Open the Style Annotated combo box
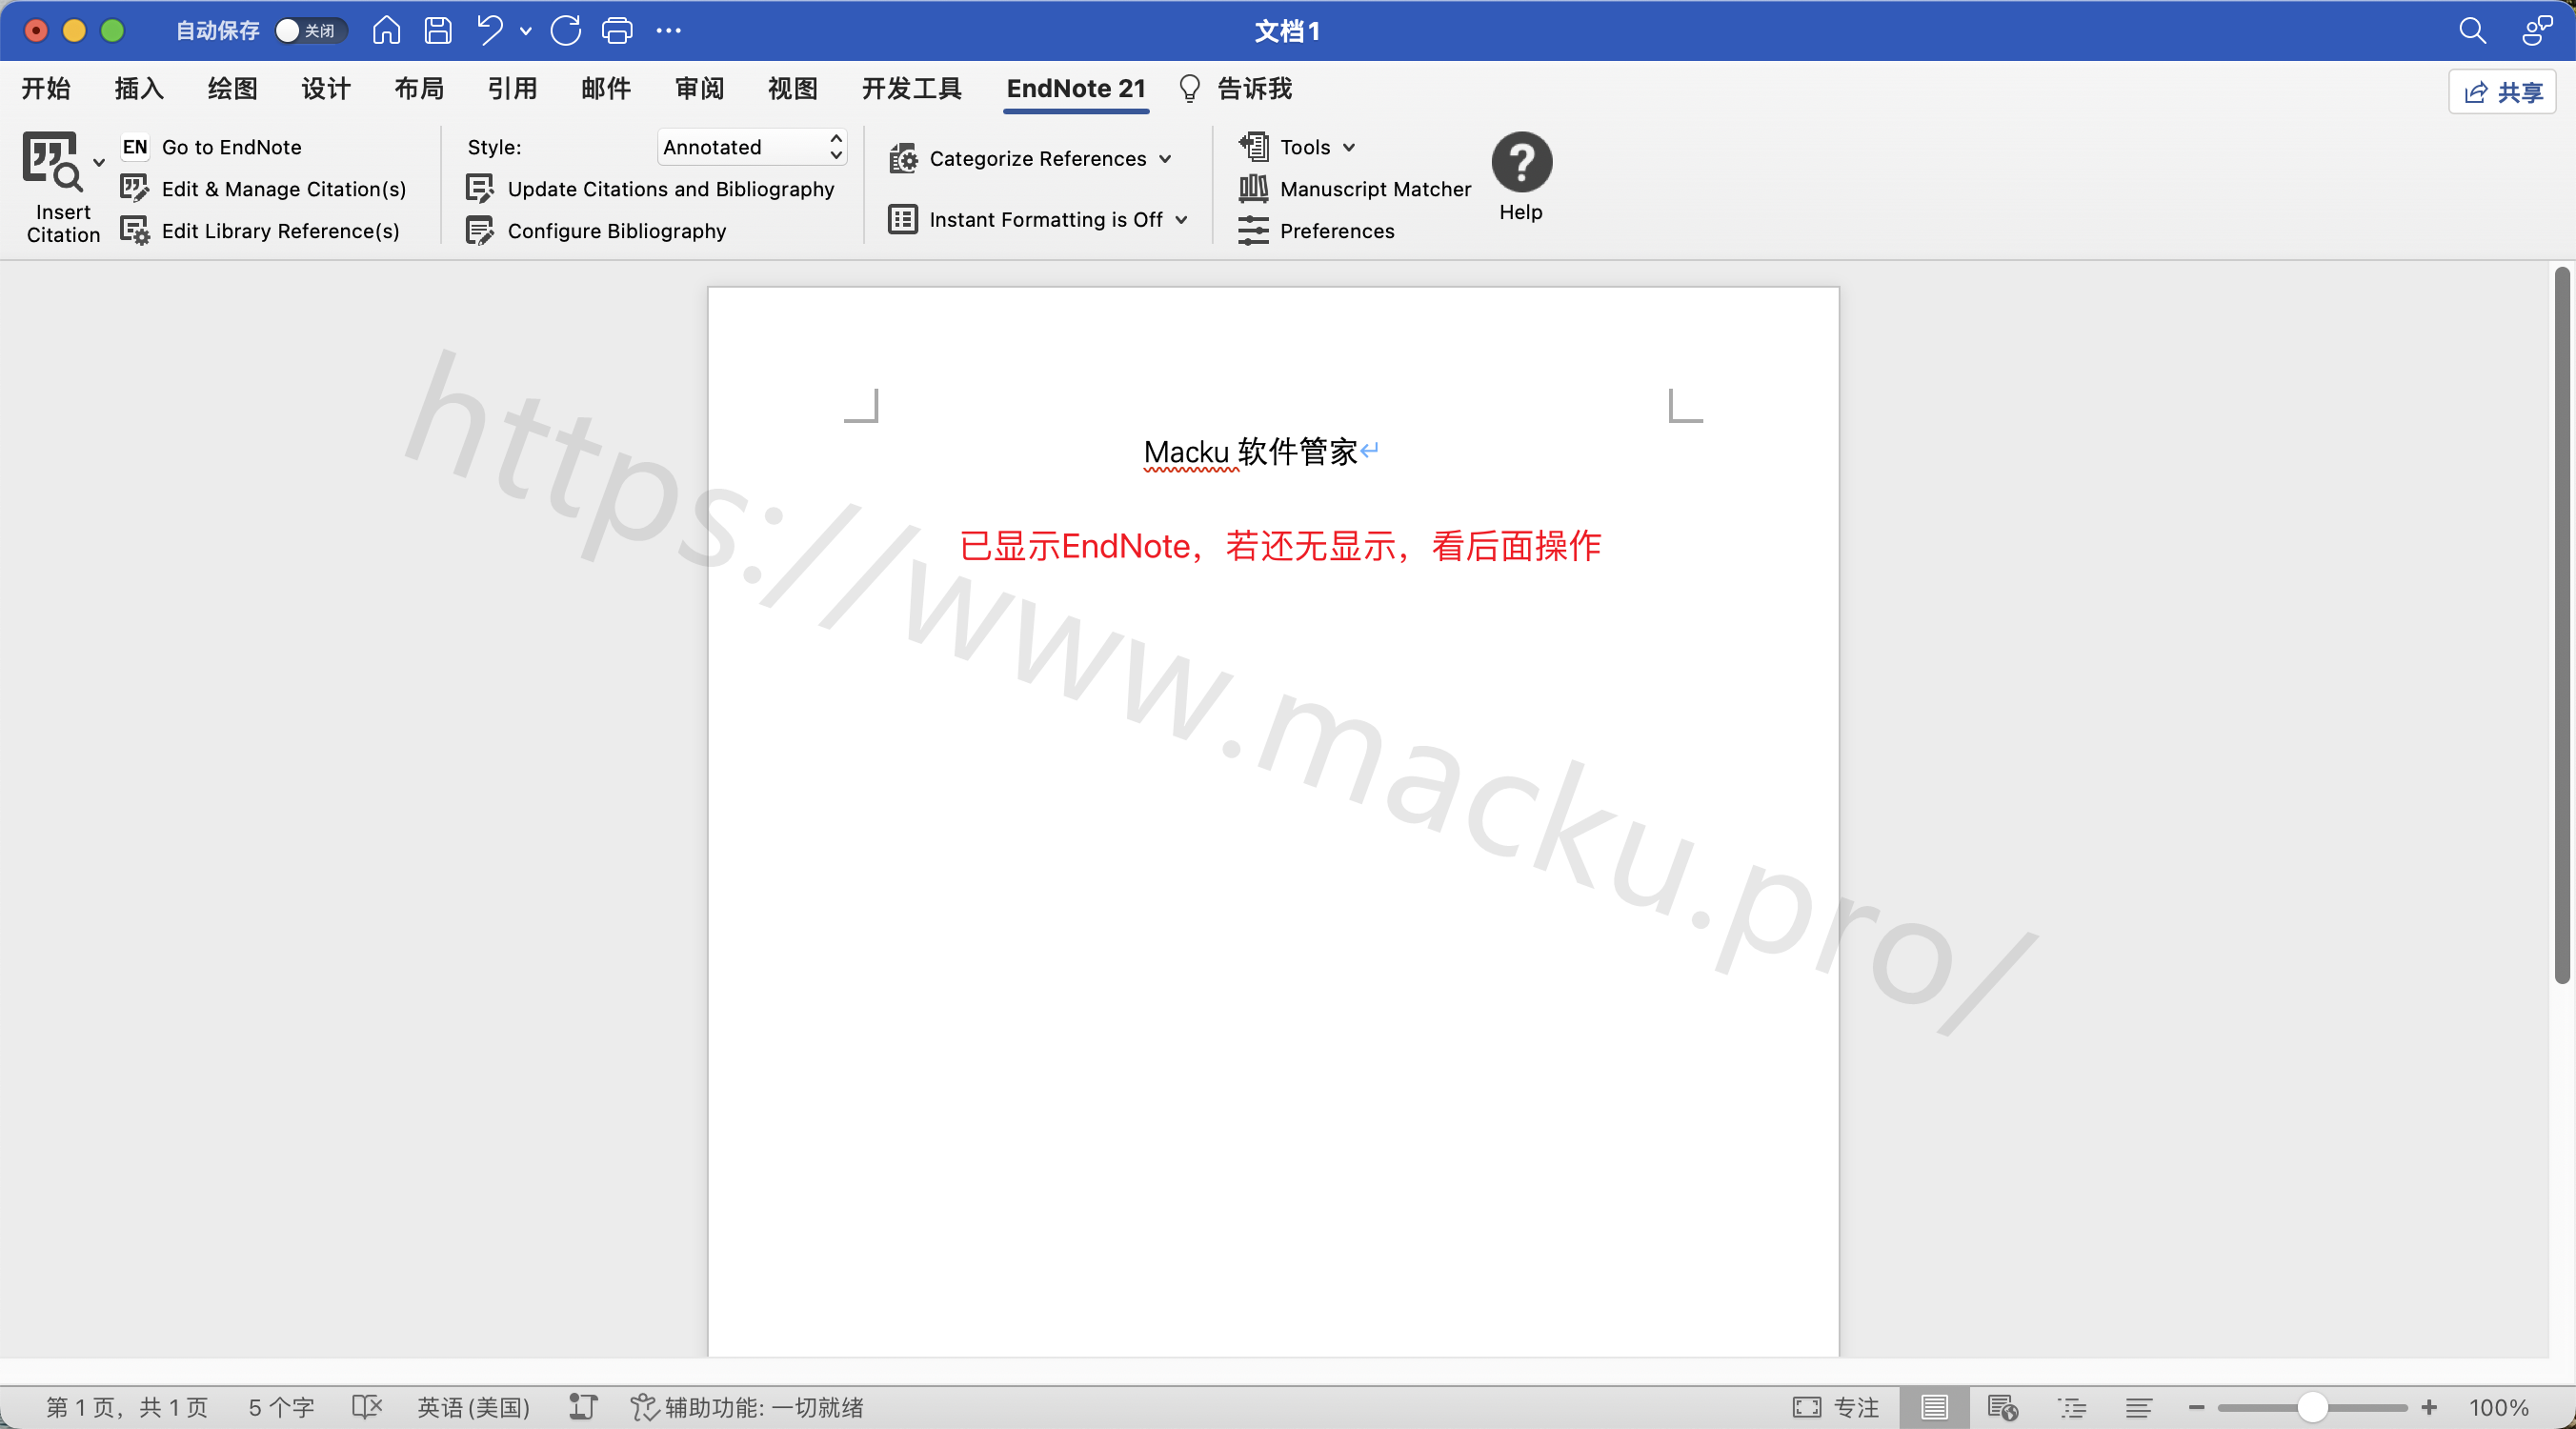This screenshot has width=2576, height=1429. (x=752, y=147)
